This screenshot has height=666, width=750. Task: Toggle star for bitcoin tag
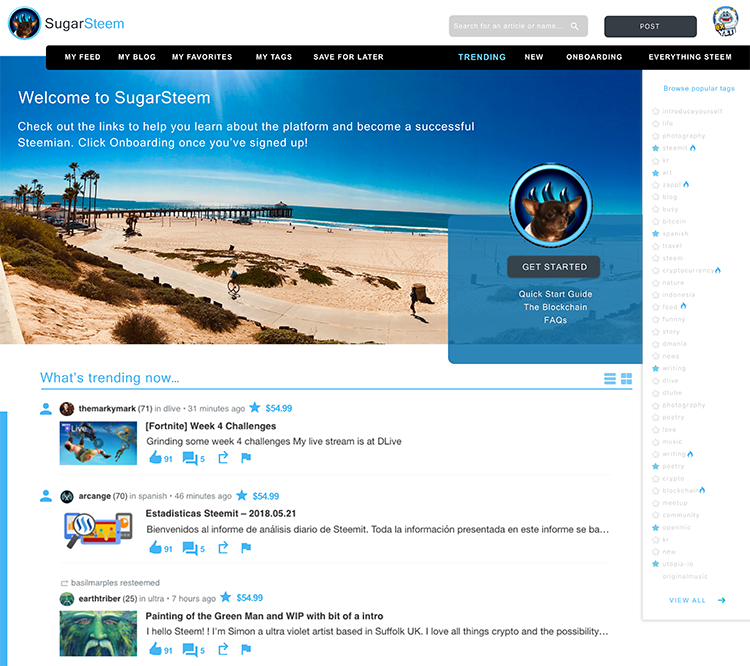656,222
